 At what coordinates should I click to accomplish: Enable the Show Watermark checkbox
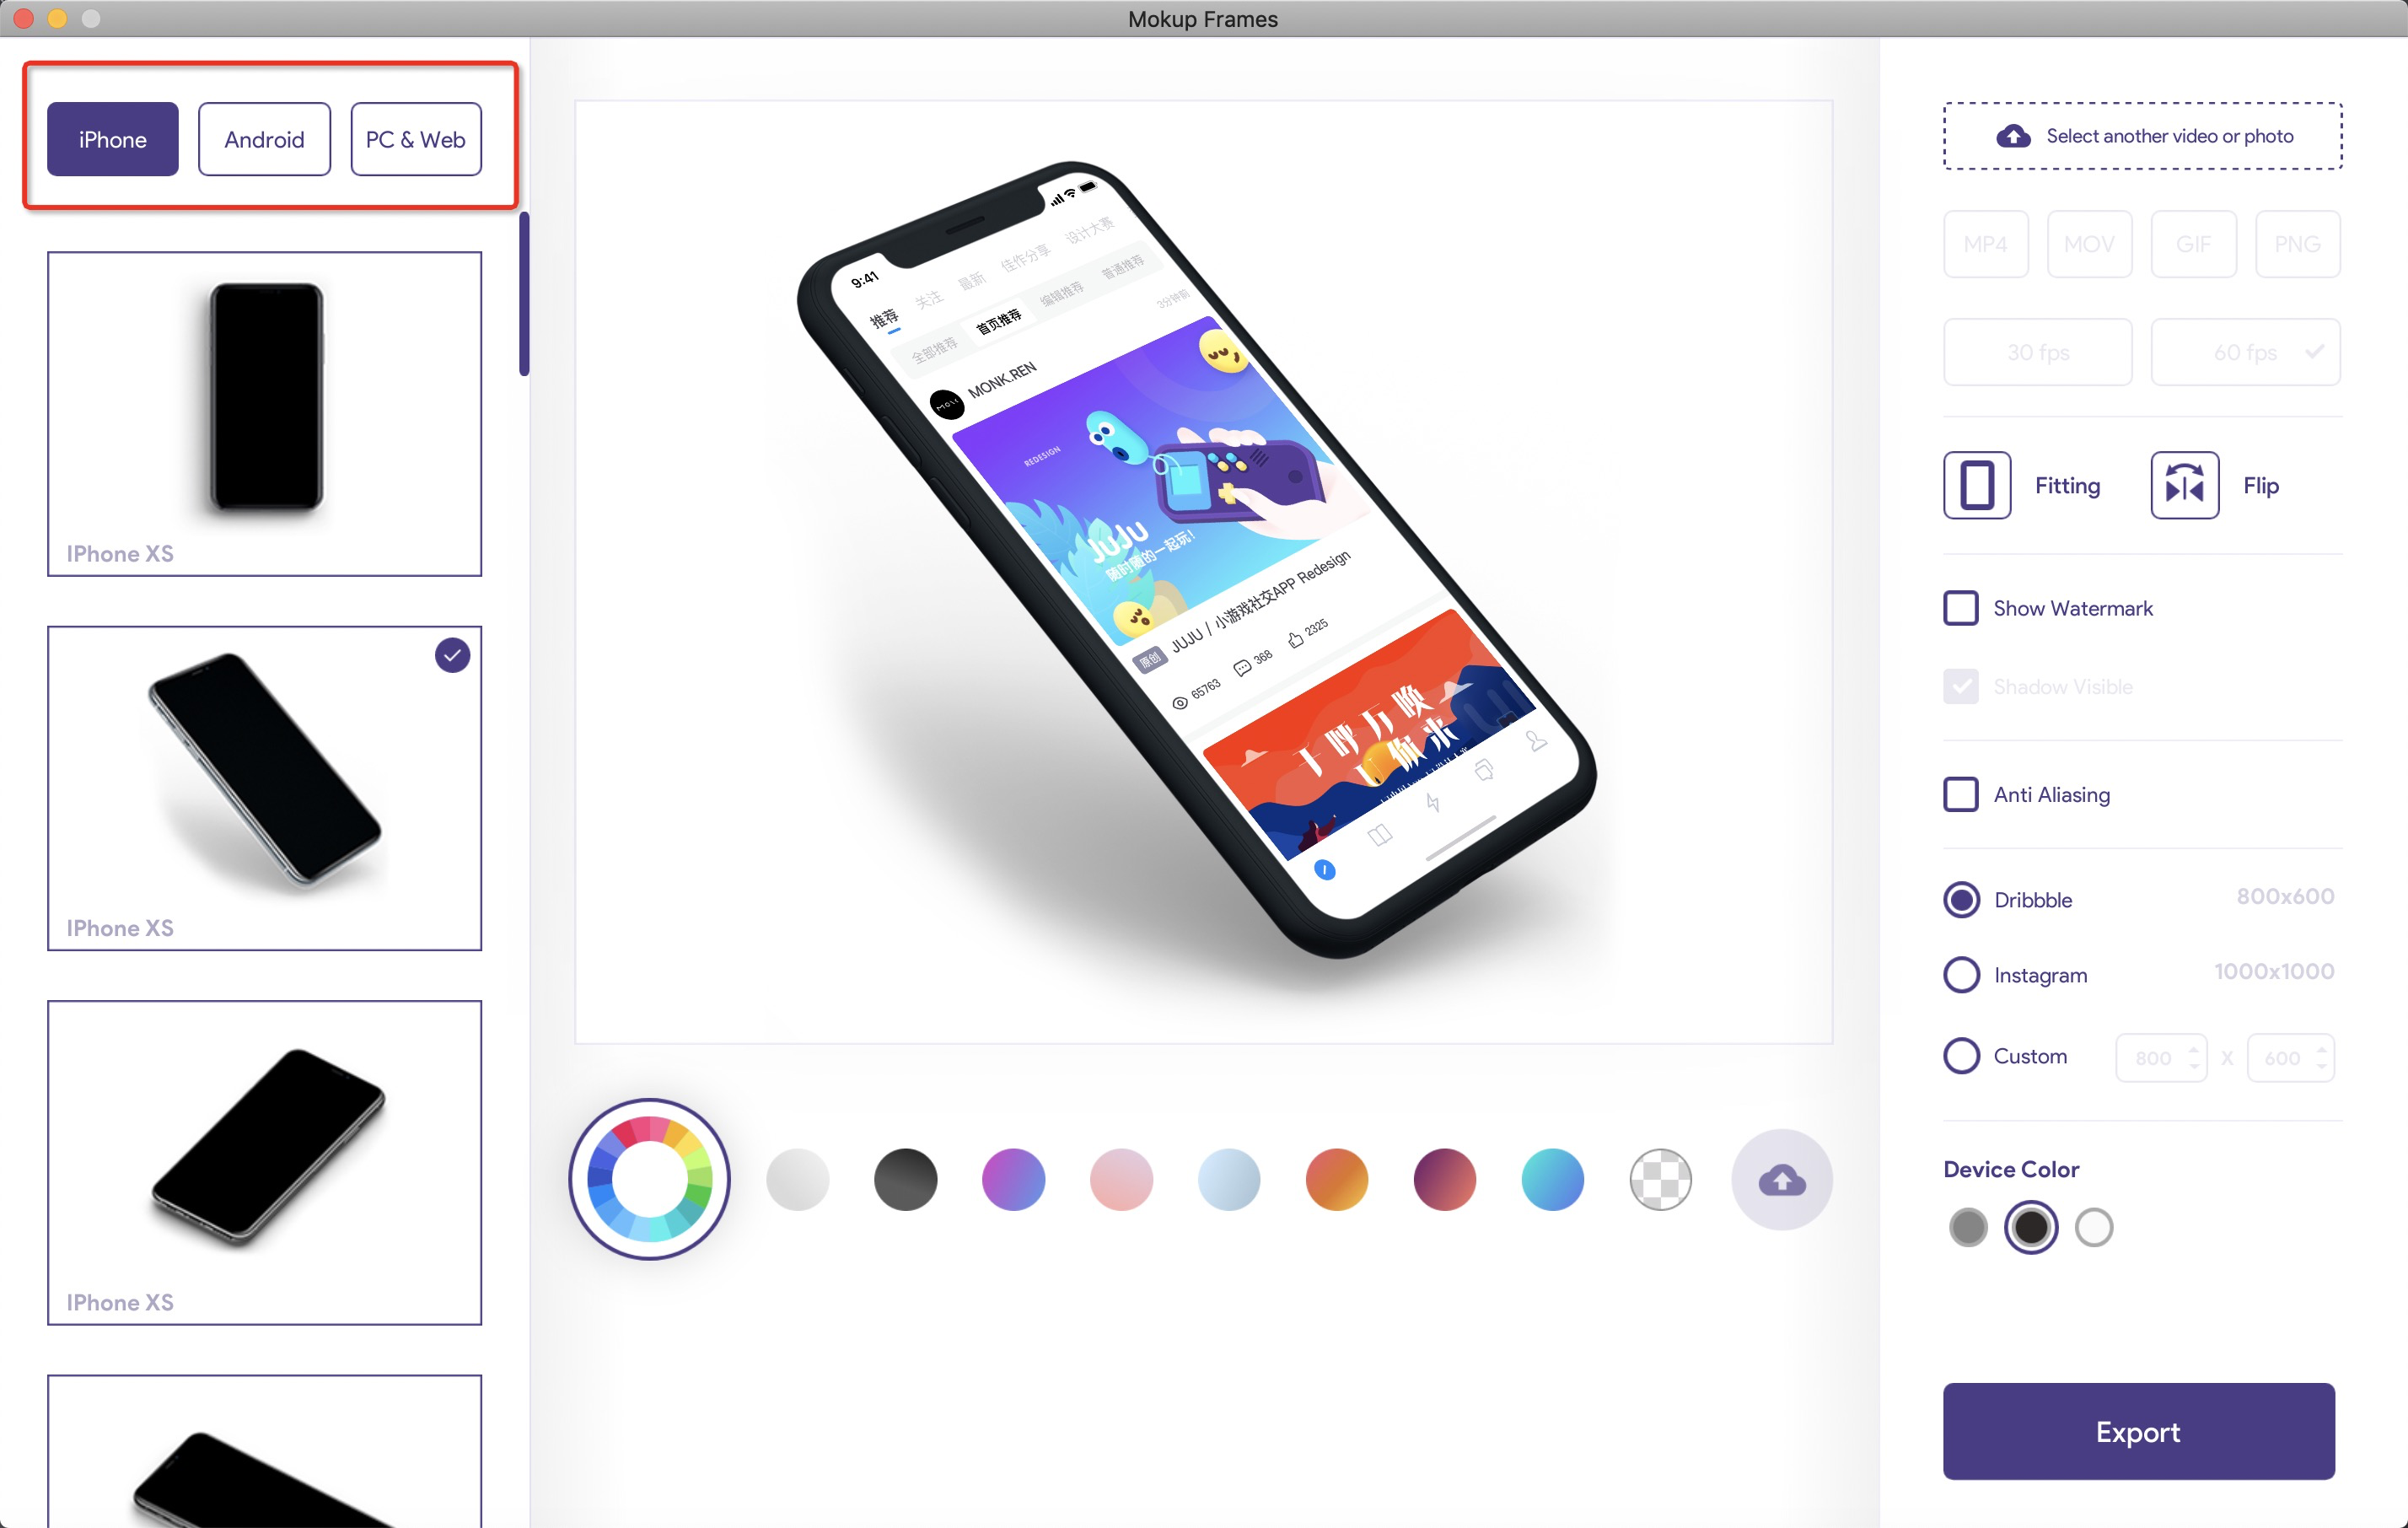pyautogui.click(x=1961, y=608)
